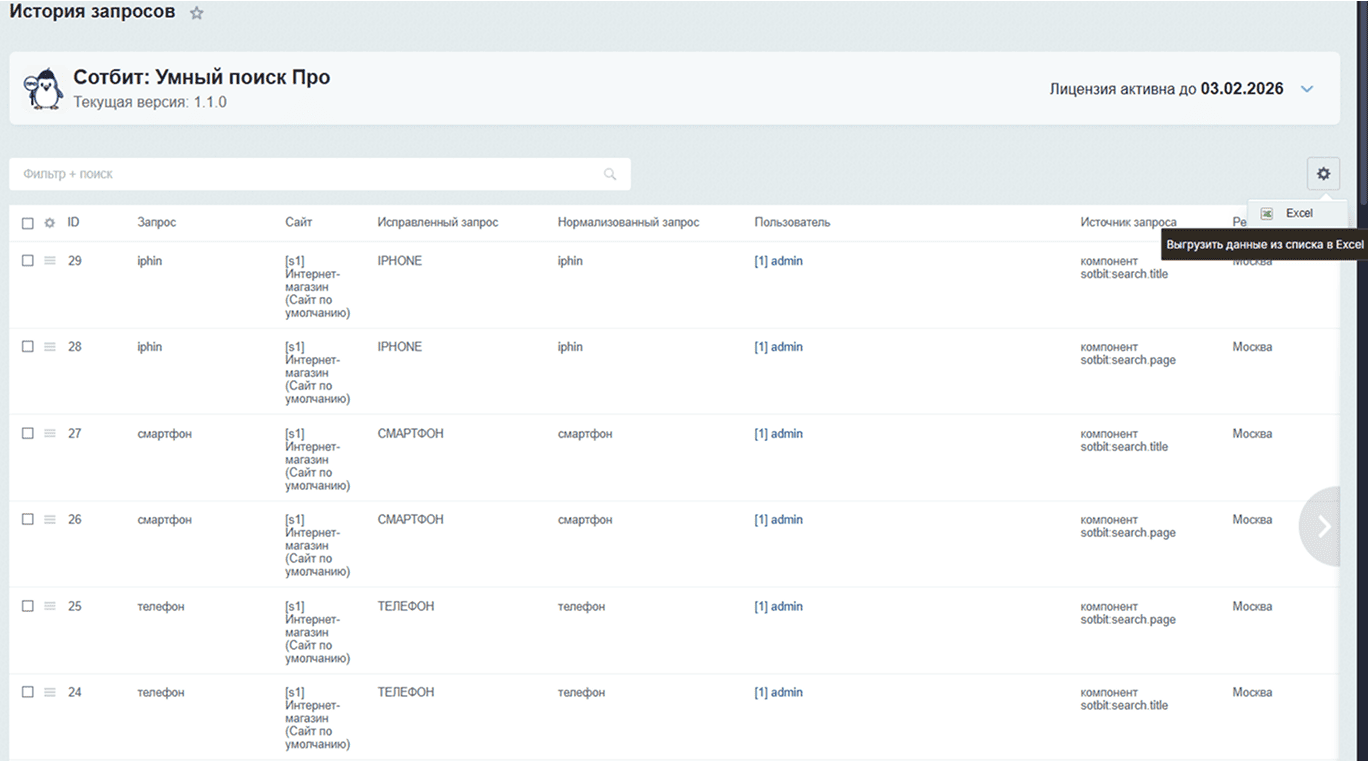Open the list settings gear button
The height and width of the screenshot is (762, 1368).
[x=1323, y=174]
